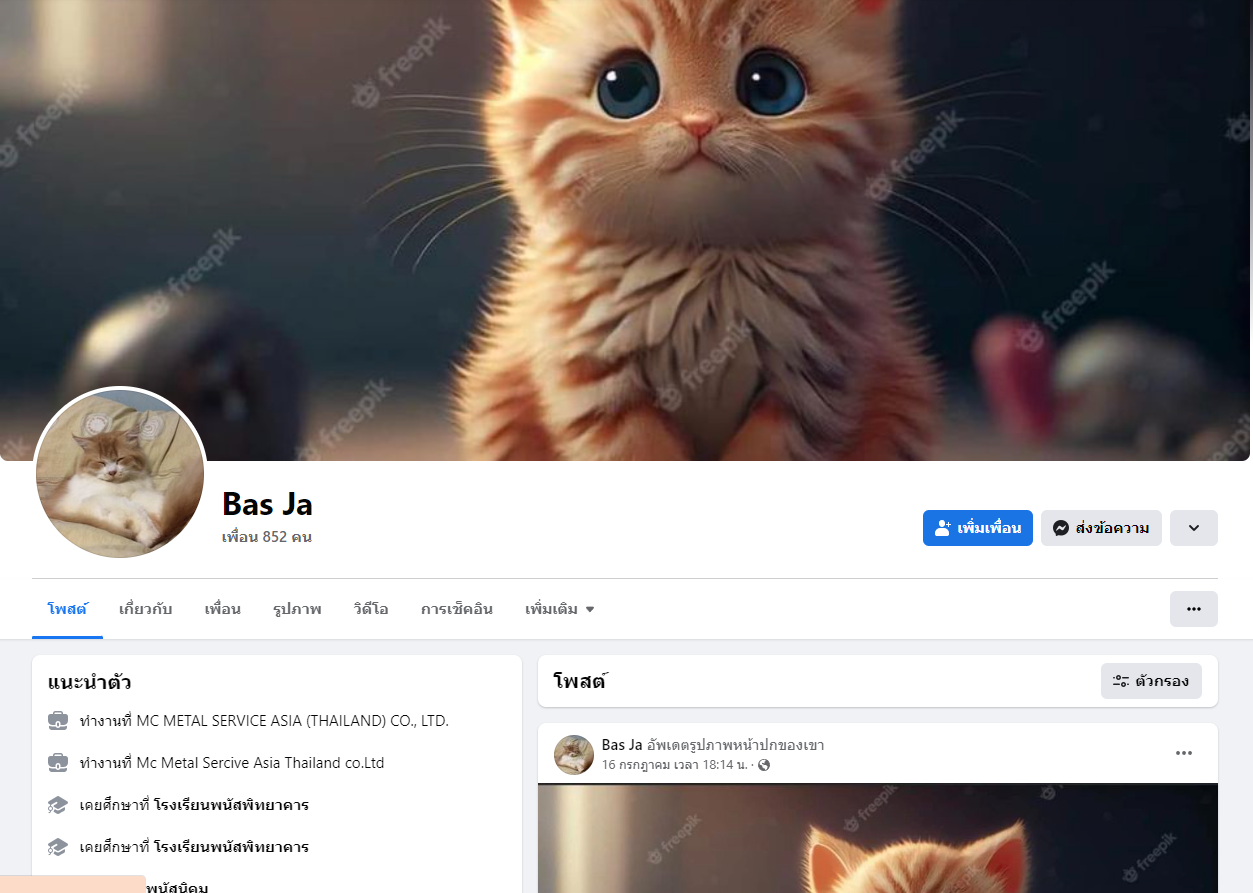Open the kitten cover photo

[626, 230]
